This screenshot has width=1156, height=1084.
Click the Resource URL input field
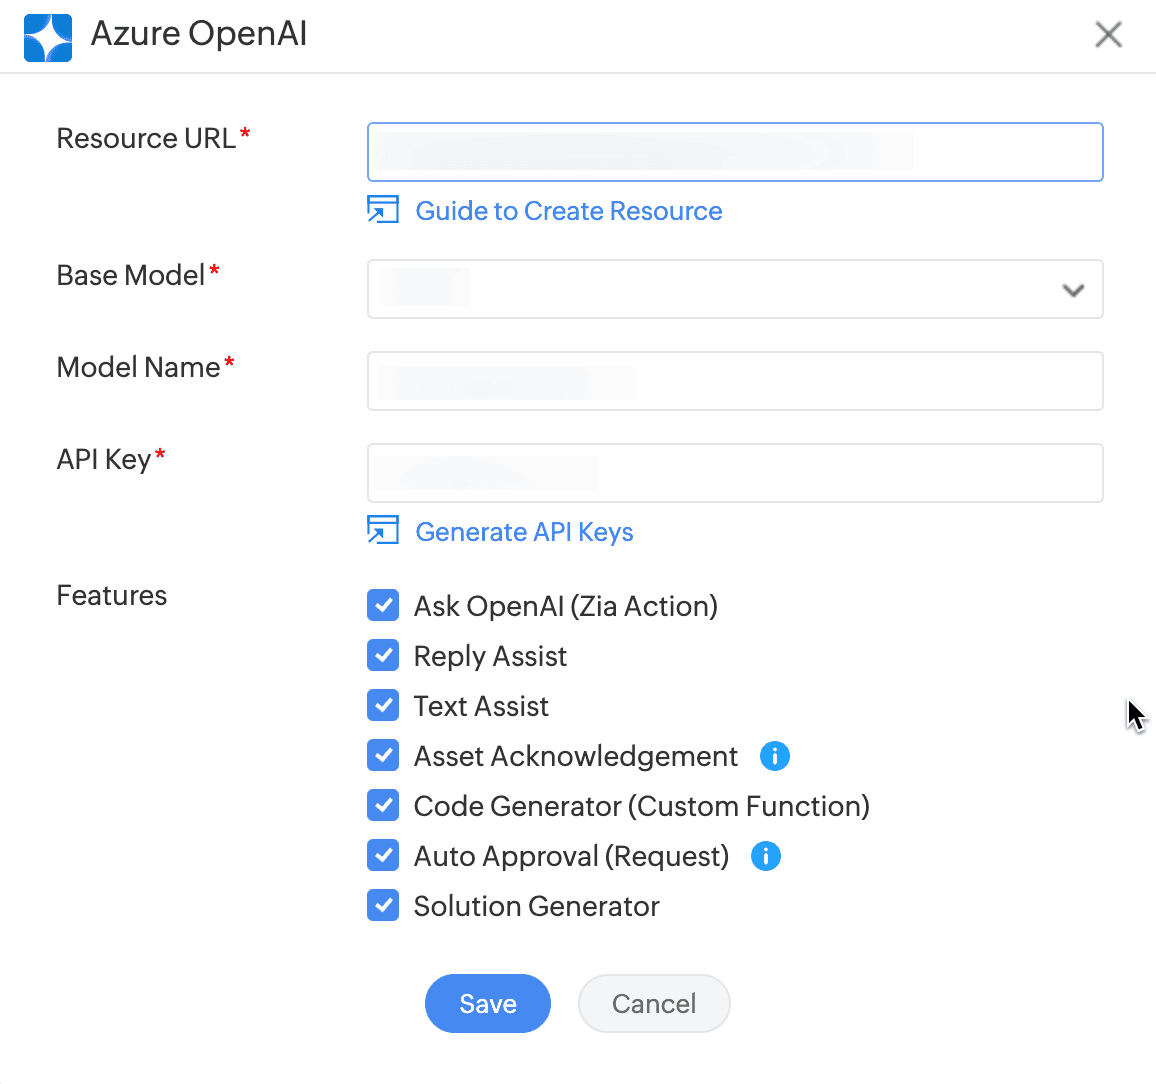coord(735,151)
